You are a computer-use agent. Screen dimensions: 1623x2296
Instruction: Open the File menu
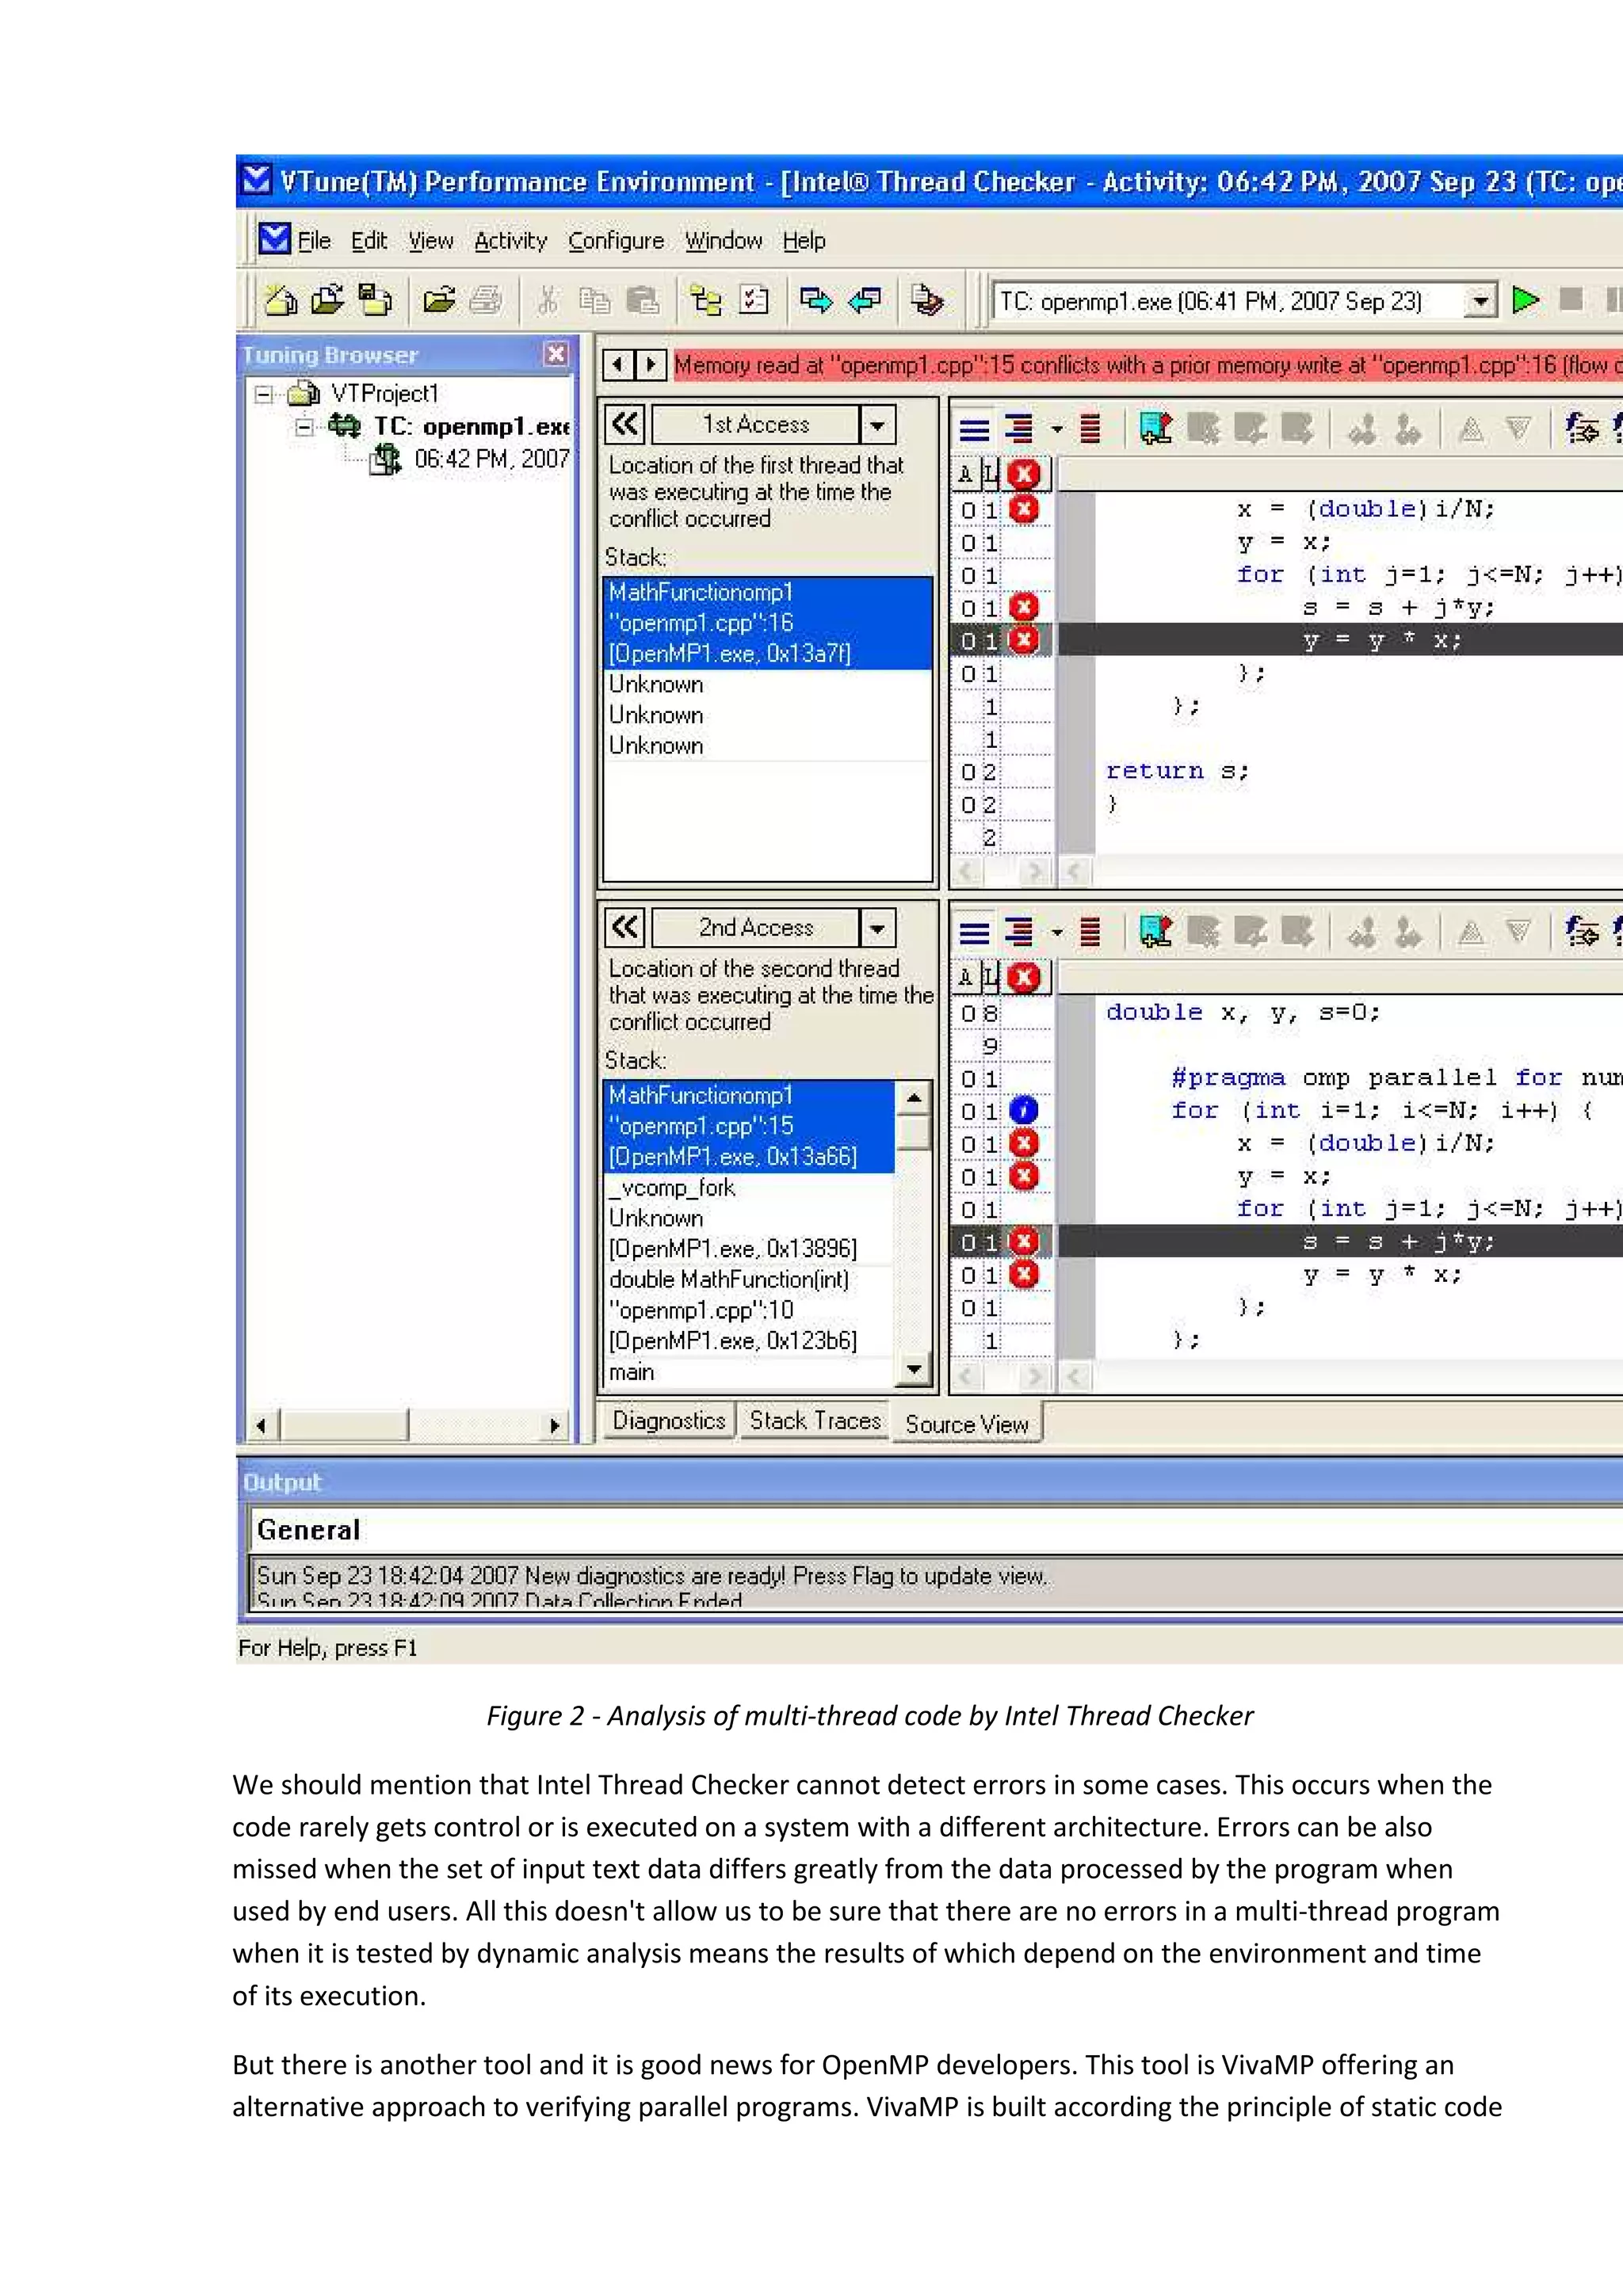pos(314,241)
